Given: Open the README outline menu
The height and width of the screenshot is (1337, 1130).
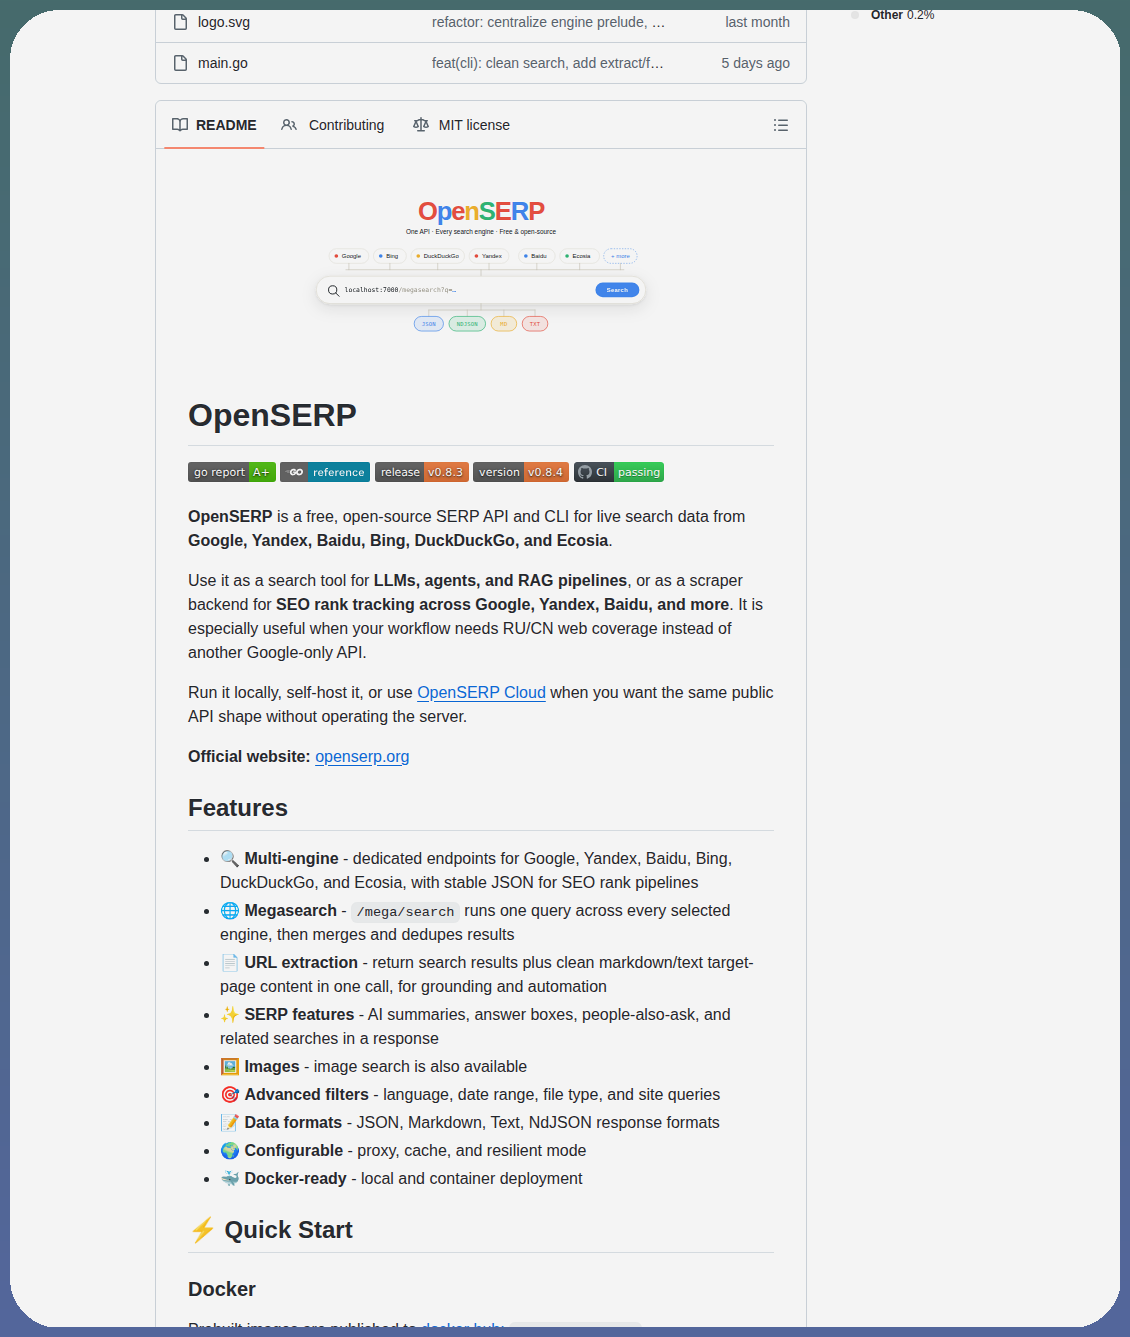Looking at the screenshot, I should (x=781, y=125).
